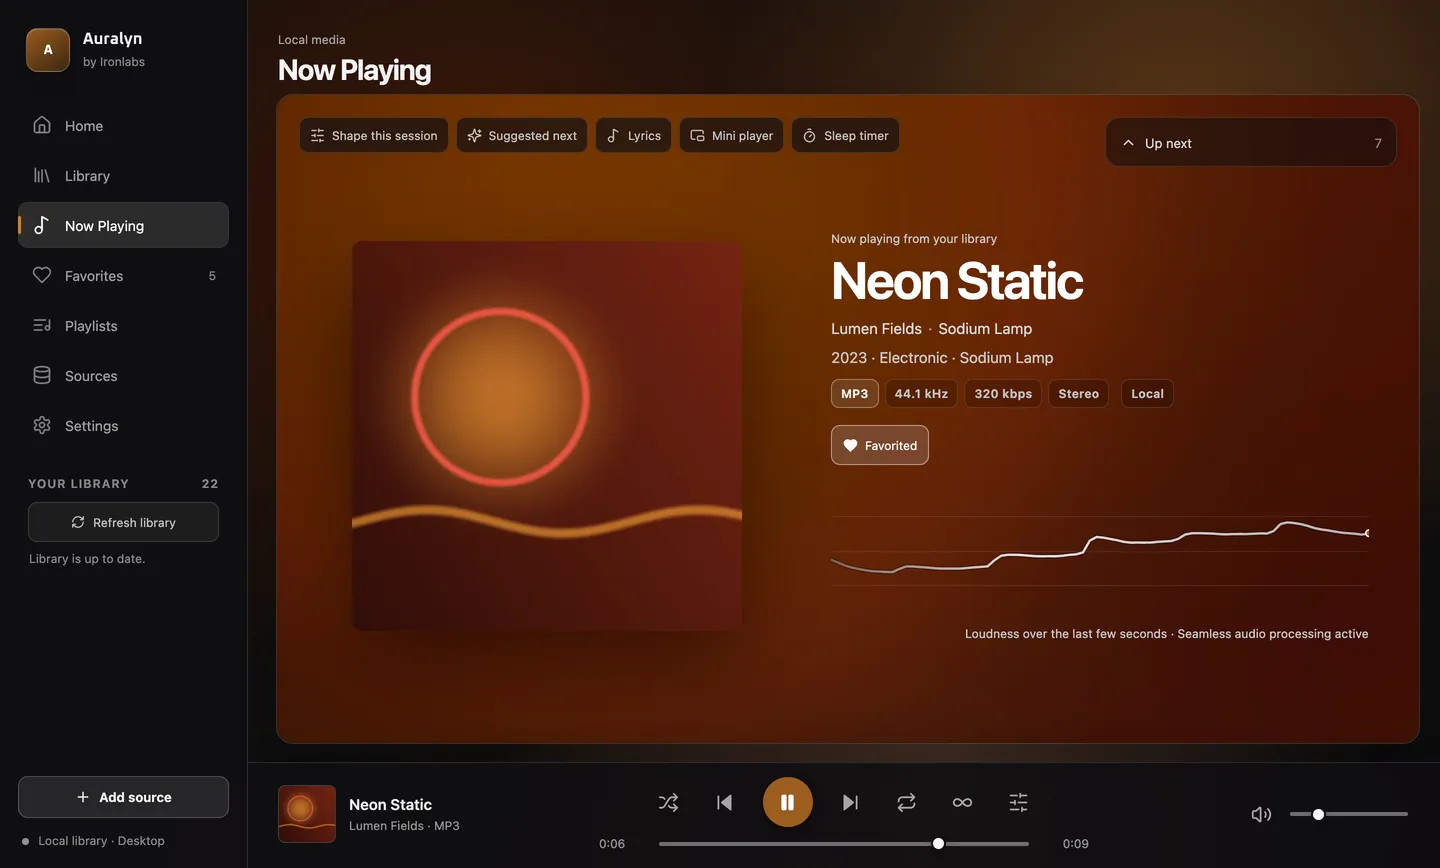The width and height of the screenshot is (1440, 868).
Task: Open artist Lumen Fields below song title
Action: pos(876,329)
